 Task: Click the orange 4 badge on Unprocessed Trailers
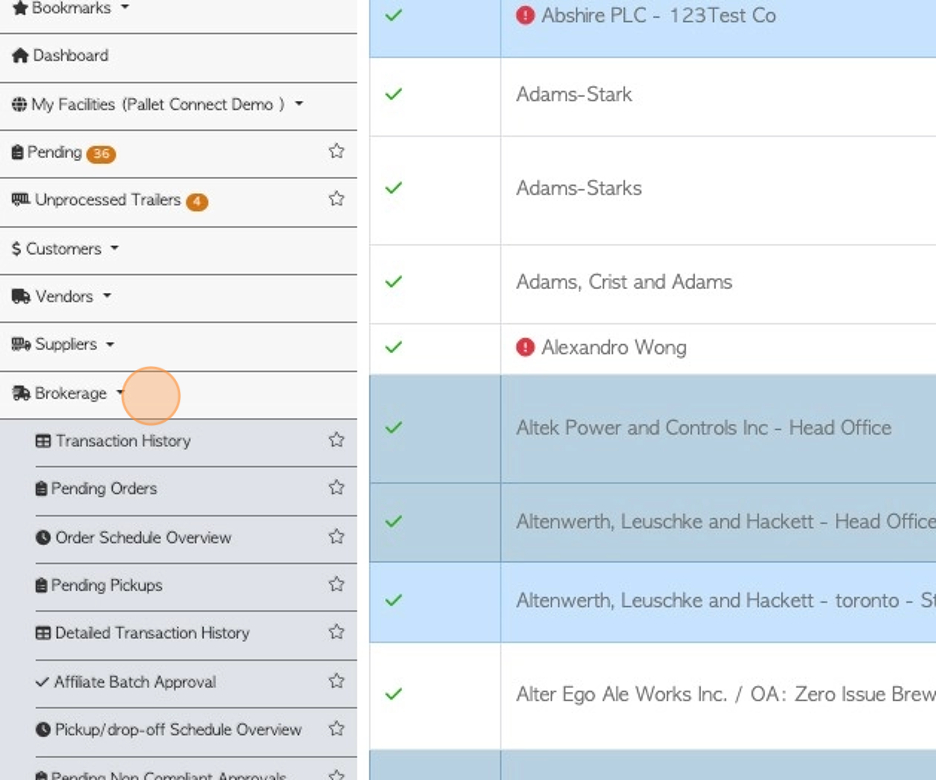196,202
